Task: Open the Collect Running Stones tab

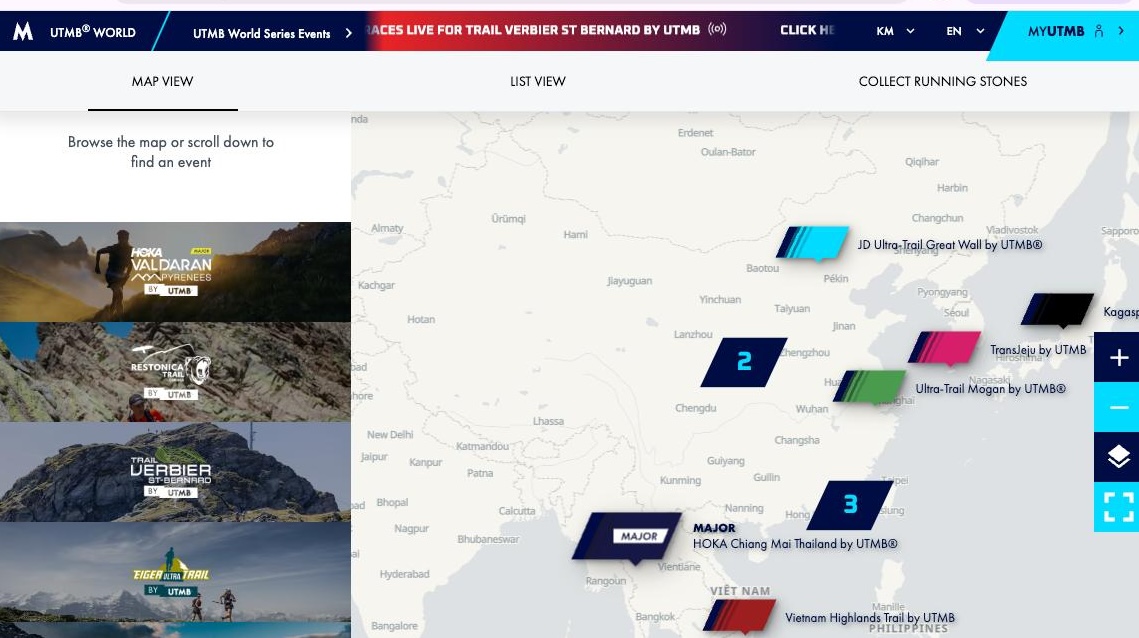Action: 942,81
